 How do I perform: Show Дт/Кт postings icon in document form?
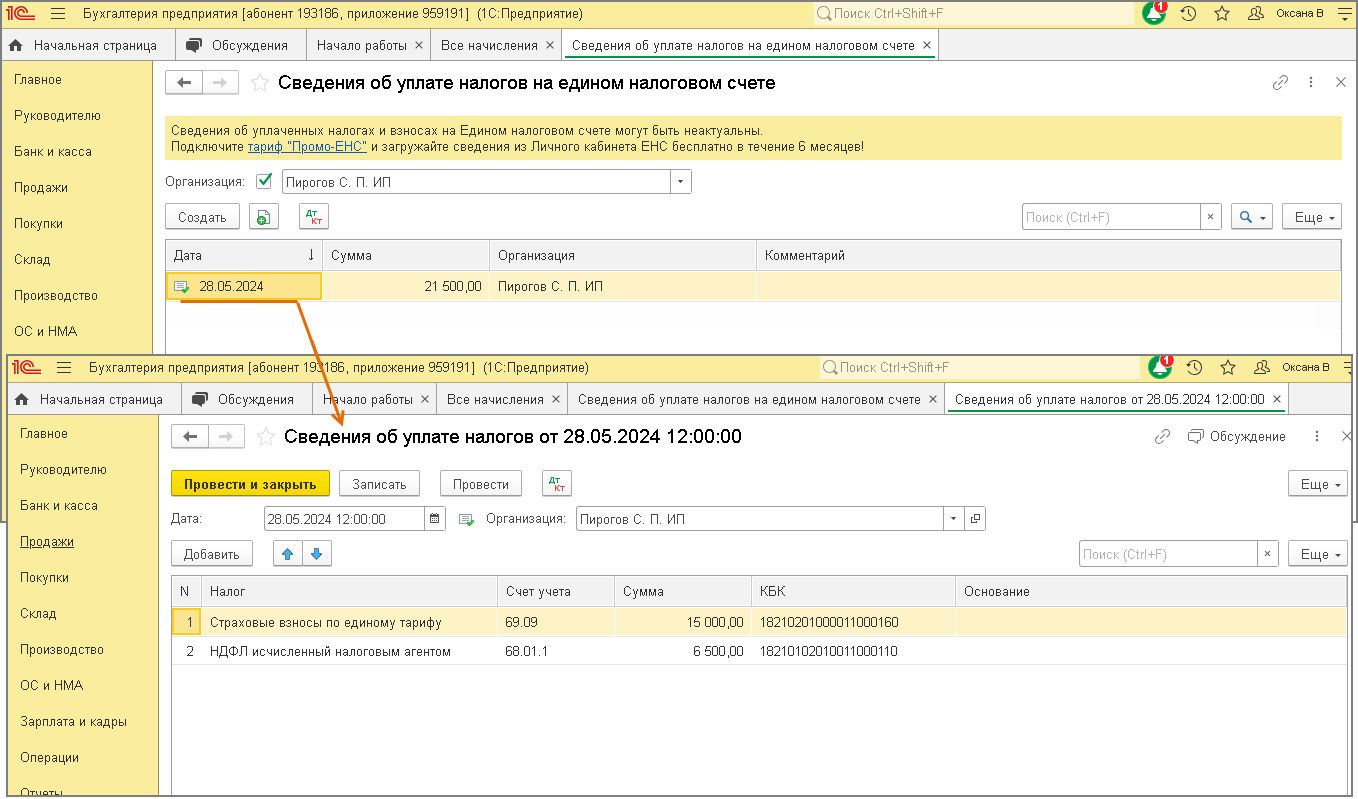557,484
